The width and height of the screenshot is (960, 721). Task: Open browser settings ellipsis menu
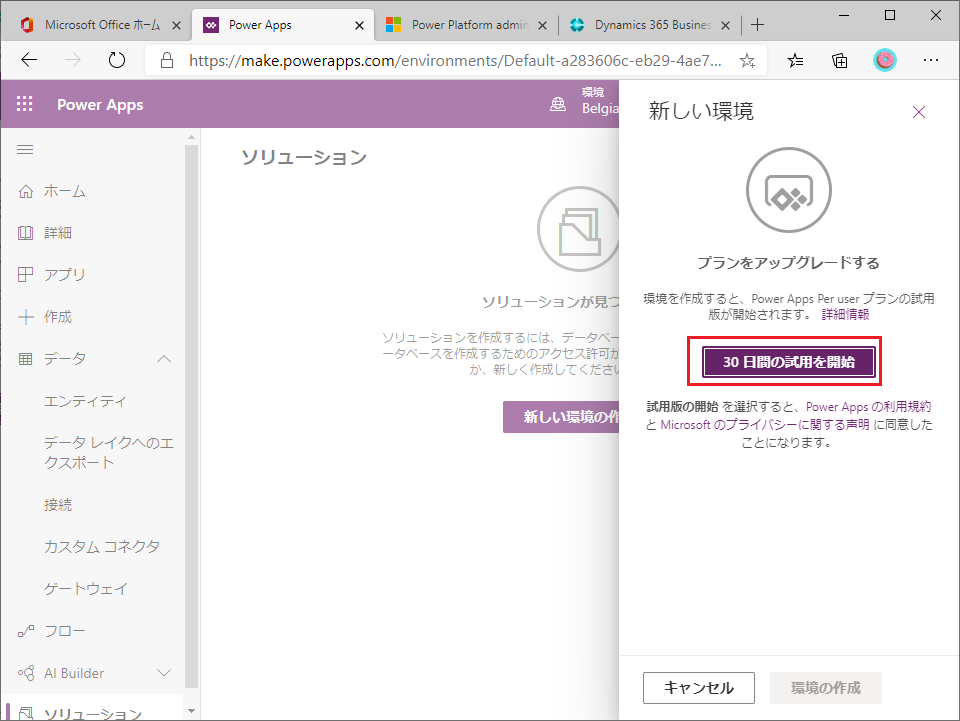pyautogui.click(x=931, y=60)
